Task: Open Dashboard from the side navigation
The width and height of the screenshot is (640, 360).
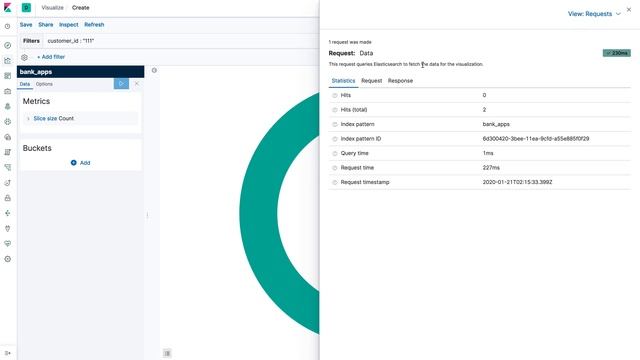Action: pyautogui.click(x=7, y=76)
